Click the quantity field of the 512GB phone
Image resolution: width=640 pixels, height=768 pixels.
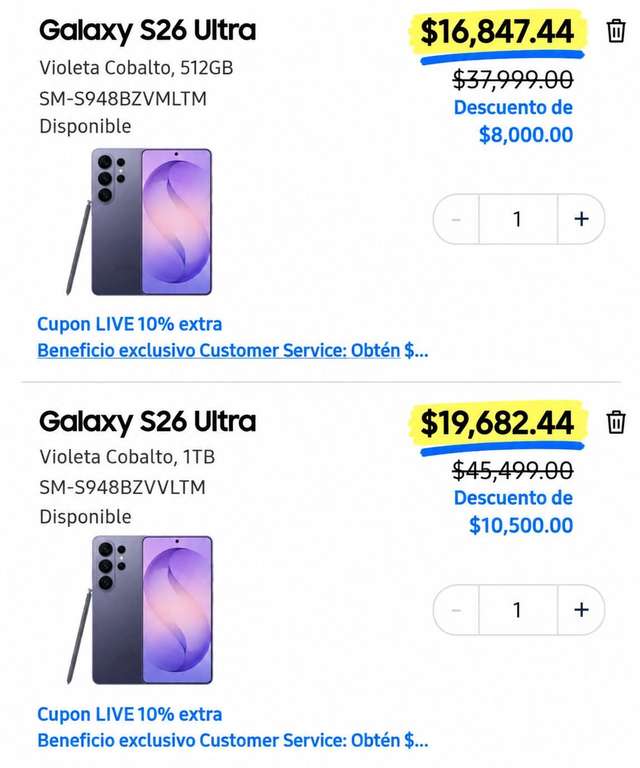(x=518, y=219)
